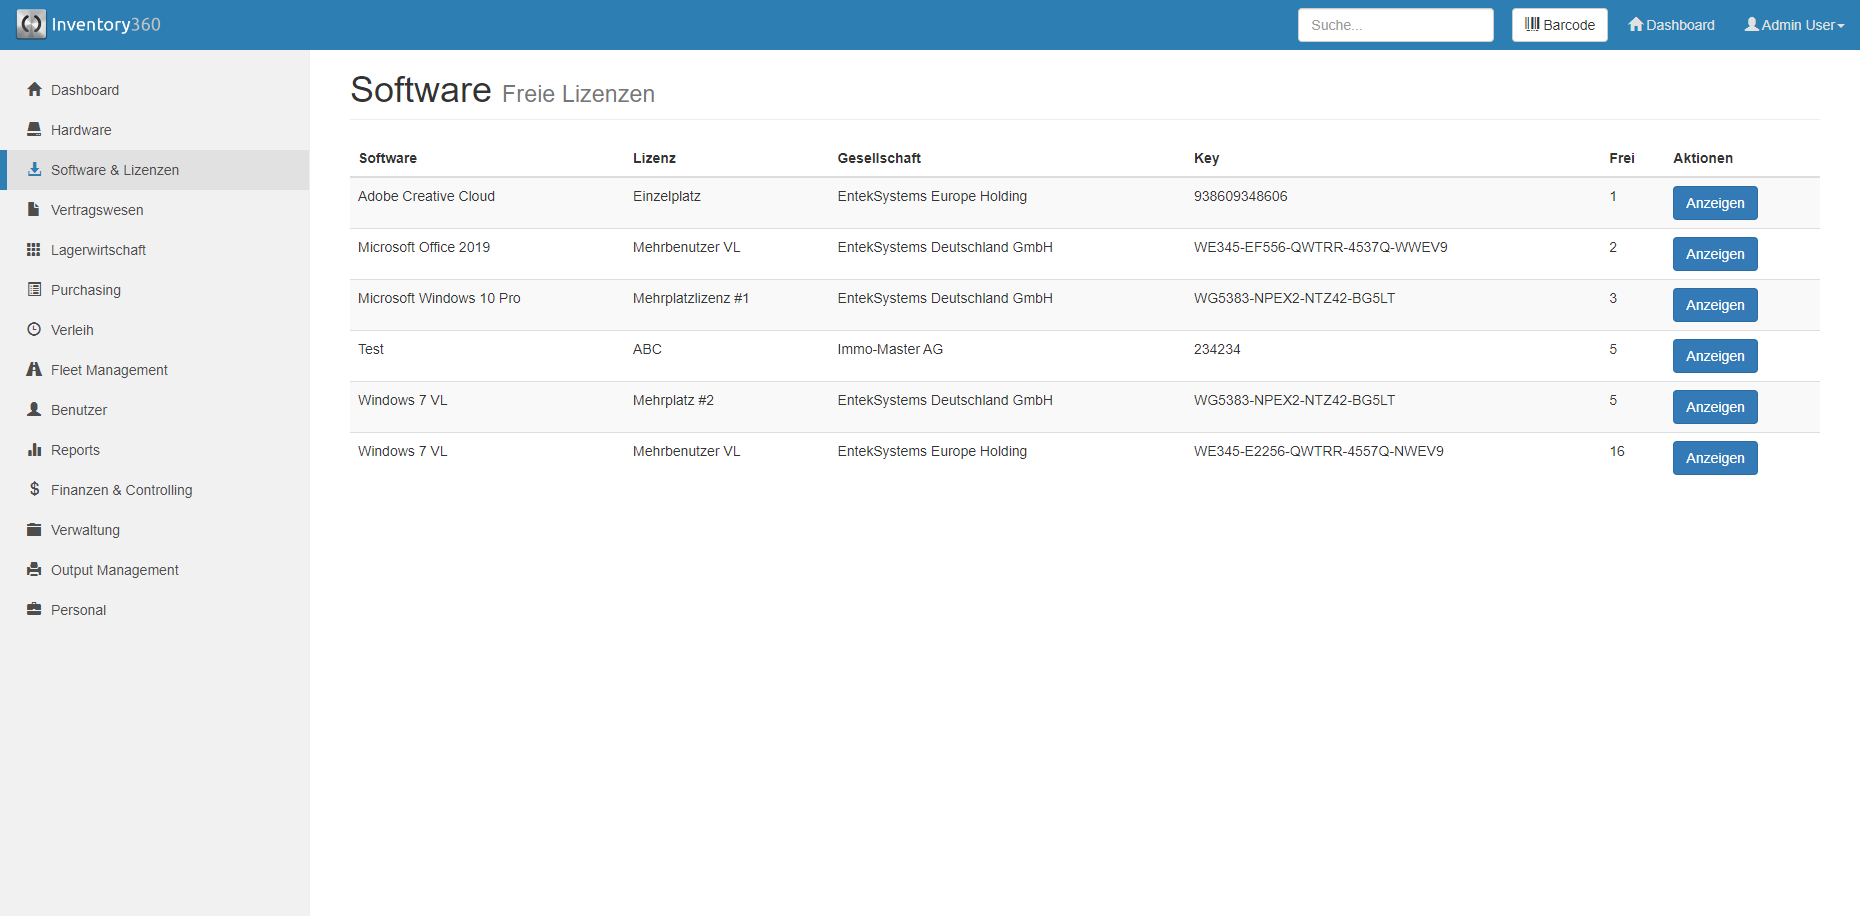
Task: Click the Barcode button in header
Action: pos(1559,25)
